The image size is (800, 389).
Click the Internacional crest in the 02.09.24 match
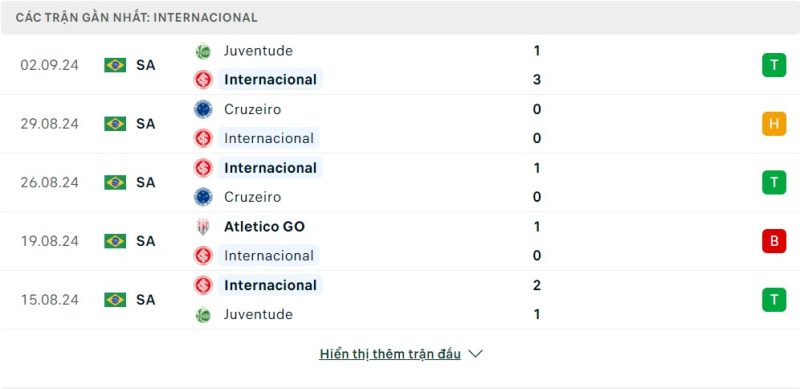coord(203,80)
